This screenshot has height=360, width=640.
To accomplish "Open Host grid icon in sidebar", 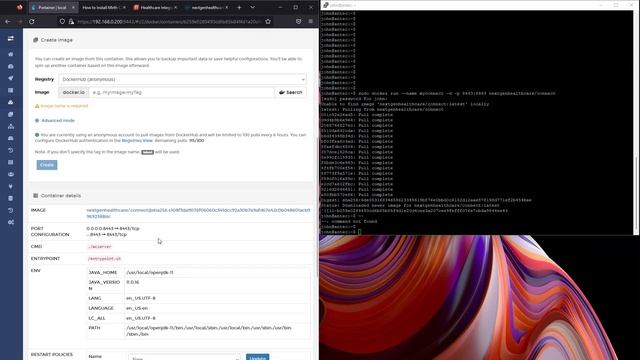I will tap(11, 162).
